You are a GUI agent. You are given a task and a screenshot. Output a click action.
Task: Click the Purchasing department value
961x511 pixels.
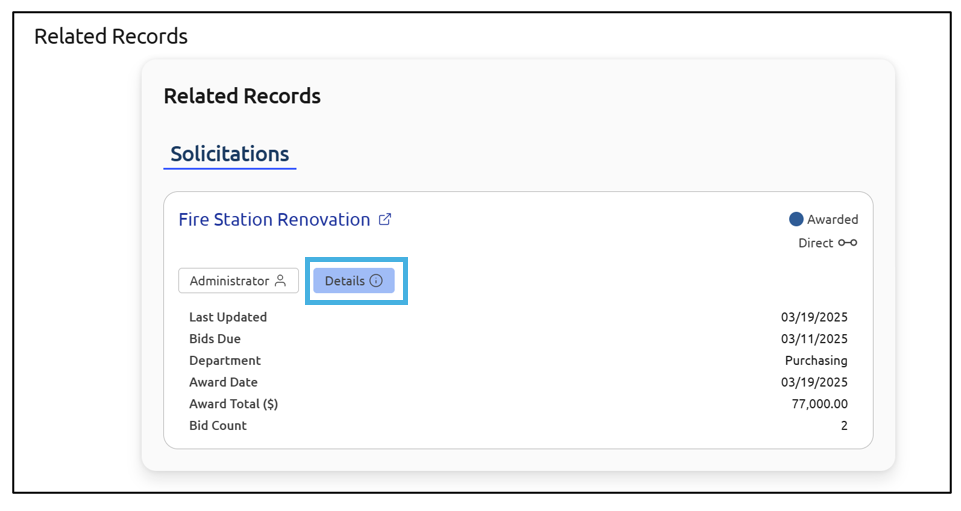pos(816,361)
